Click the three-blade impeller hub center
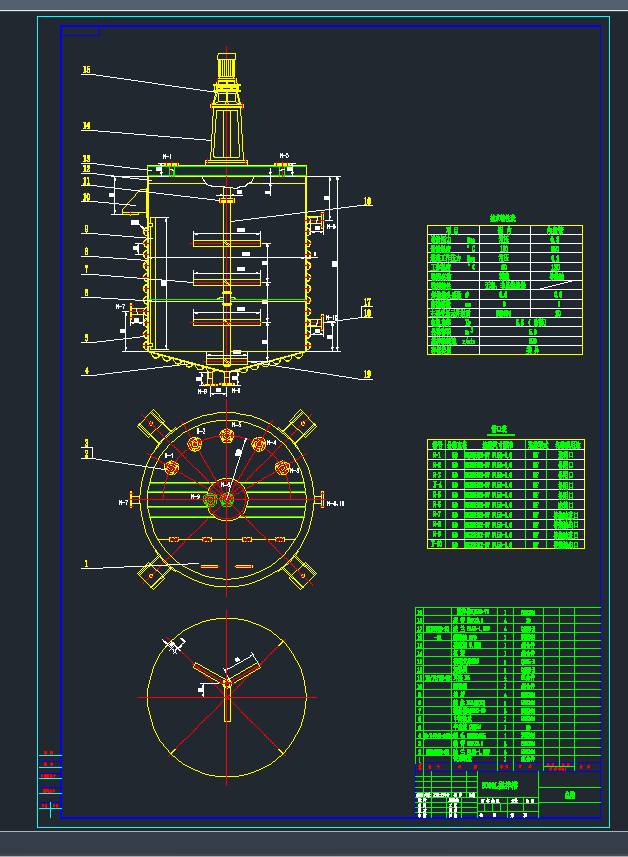This screenshot has height=857, width=628. click(228, 681)
